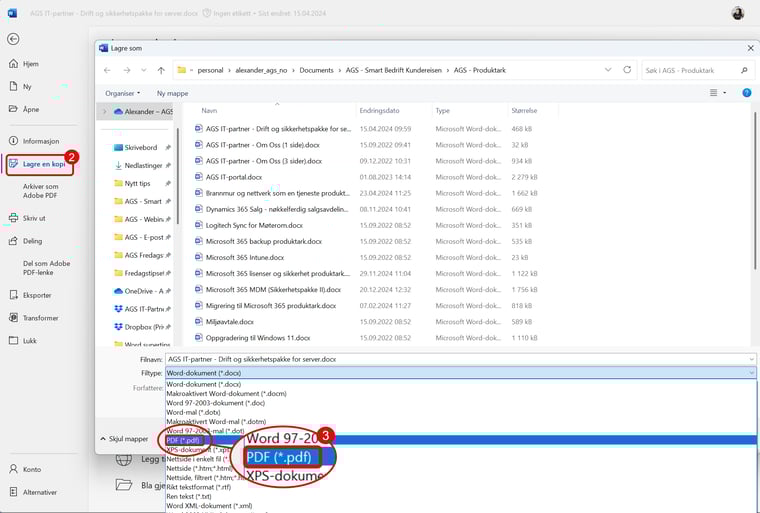760x513 pixels.
Task: Select file AGS IT-portal.docx
Action: click(234, 177)
